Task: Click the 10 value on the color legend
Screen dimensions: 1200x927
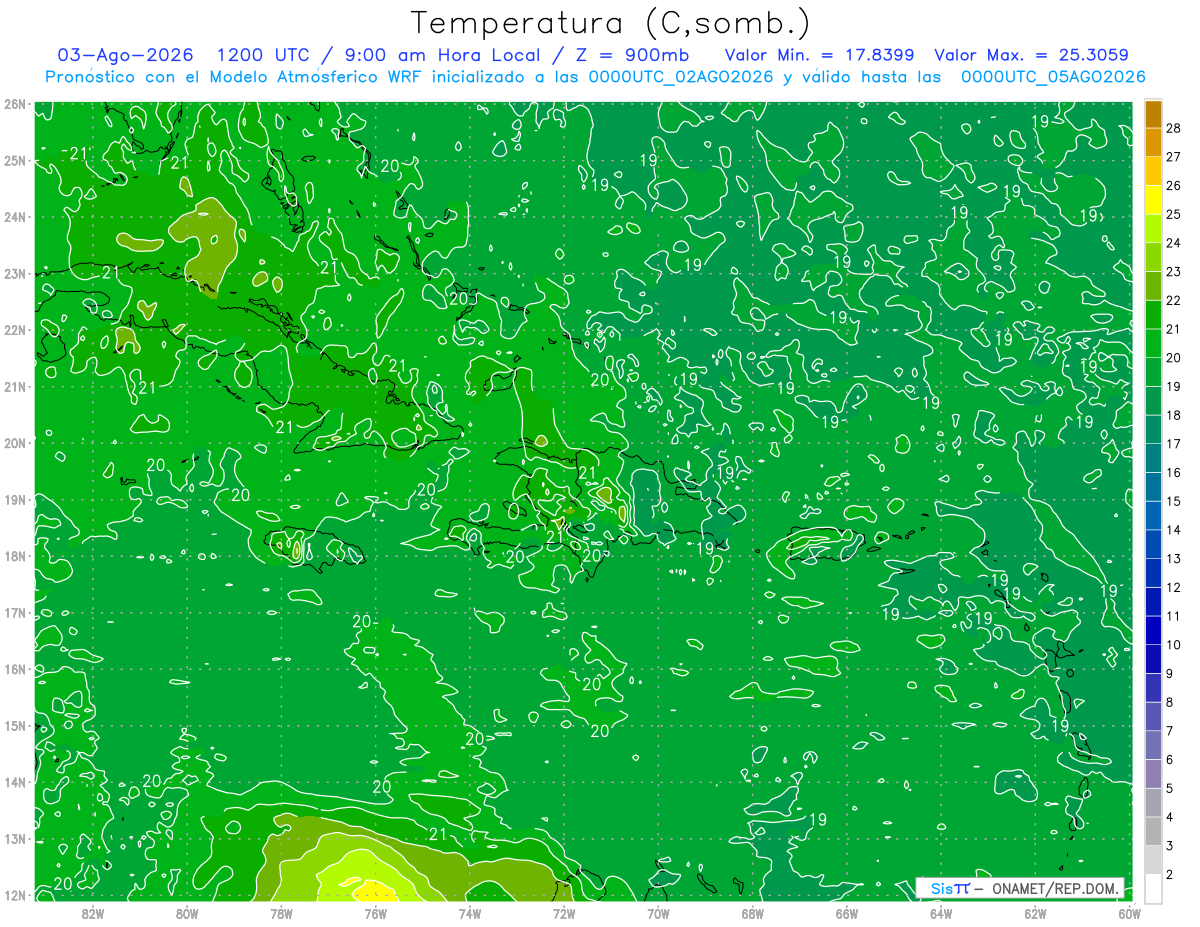Action: click(x=1173, y=645)
